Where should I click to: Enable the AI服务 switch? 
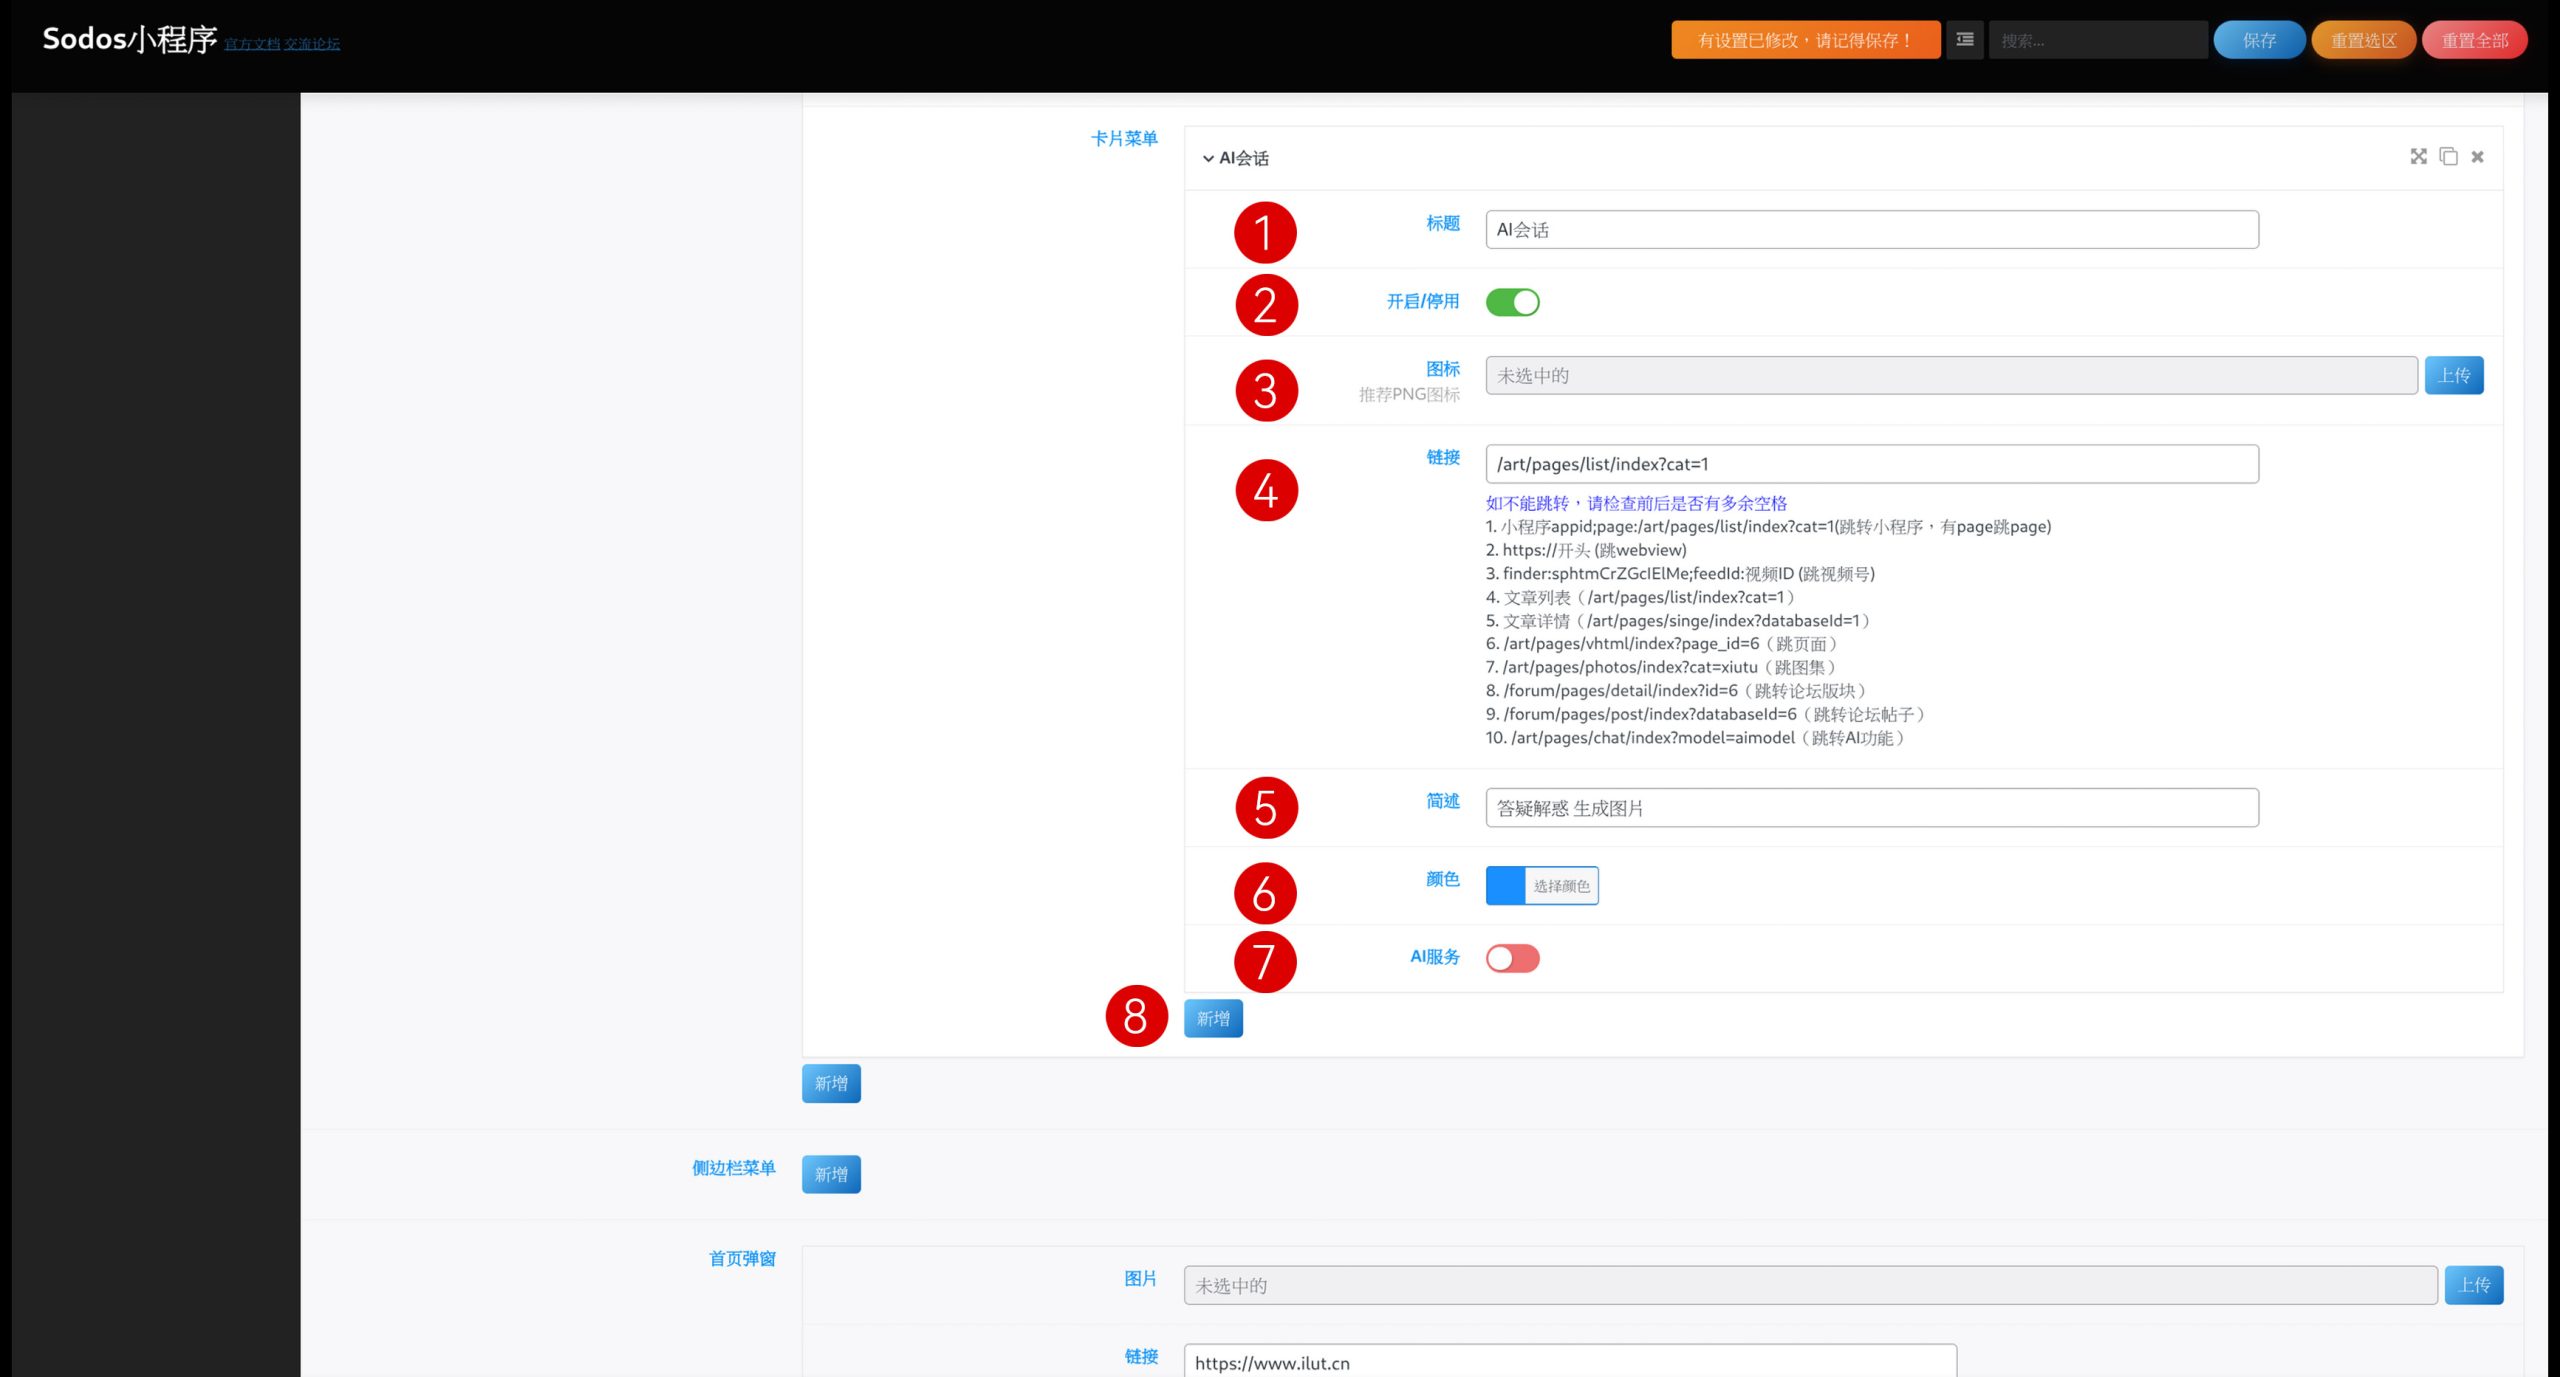pyautogui.click(x=1512, y=958)
